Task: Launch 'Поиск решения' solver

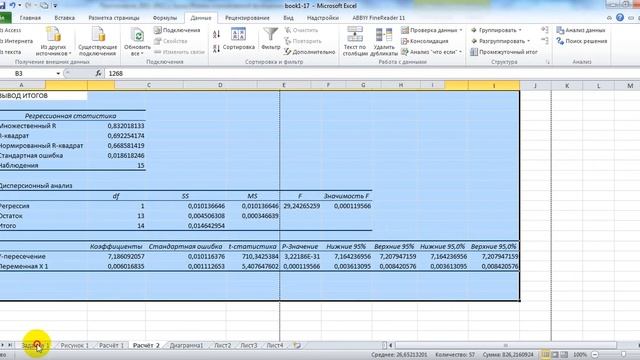Action: pyautogui.click(x=582, y=41)
